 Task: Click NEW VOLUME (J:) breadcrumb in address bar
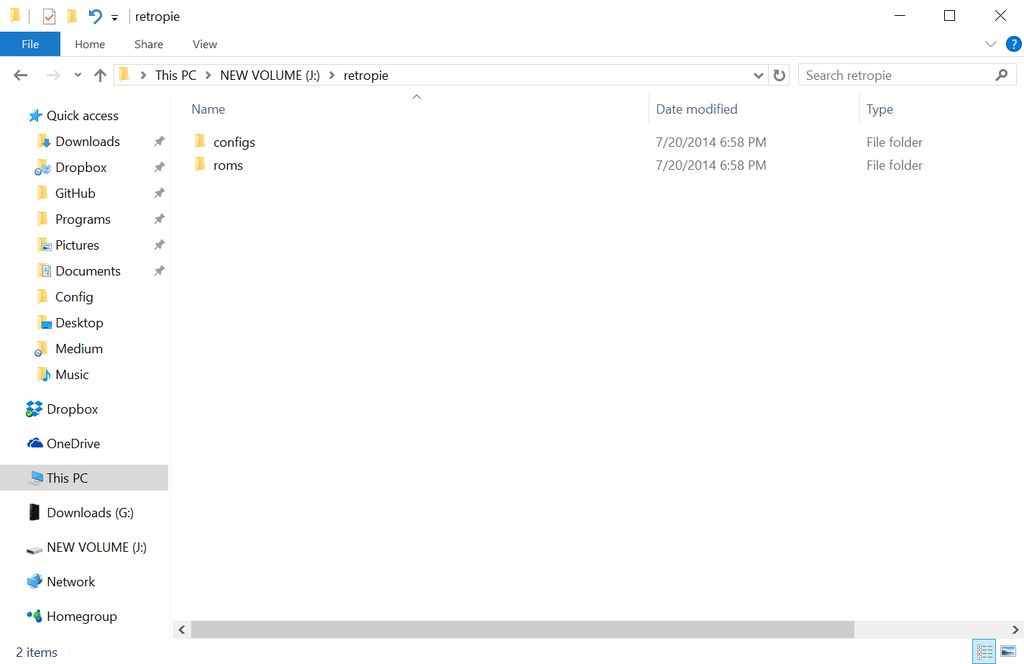(x=270, y=75)
